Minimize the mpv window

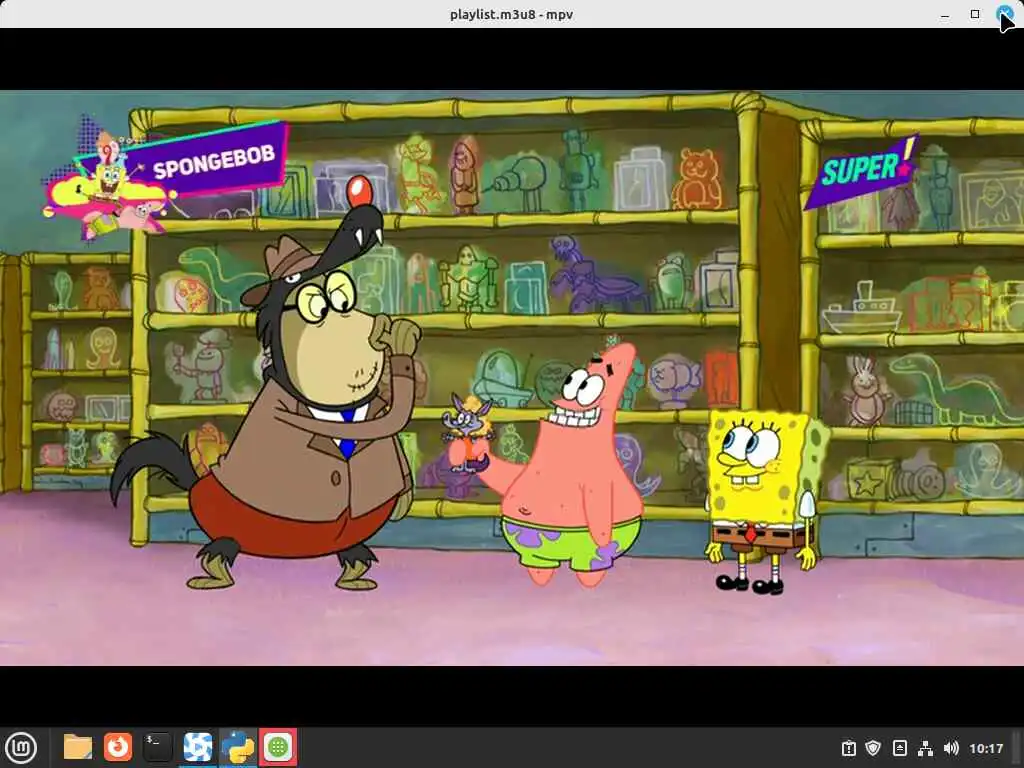pos(945,14)
